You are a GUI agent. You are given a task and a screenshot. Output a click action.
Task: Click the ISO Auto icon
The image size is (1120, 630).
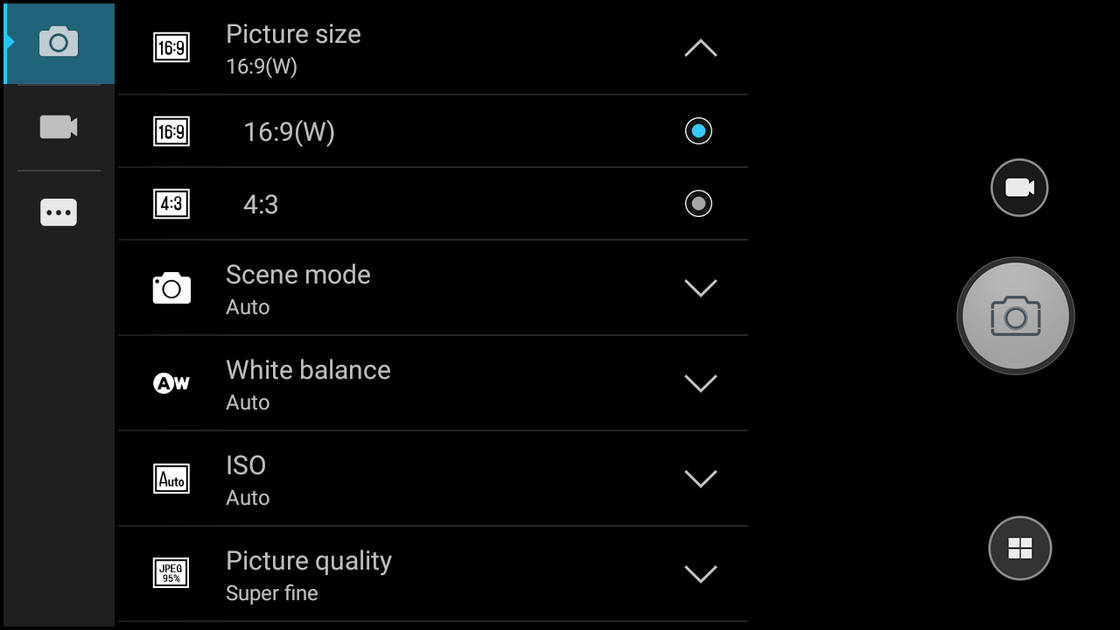171,479
